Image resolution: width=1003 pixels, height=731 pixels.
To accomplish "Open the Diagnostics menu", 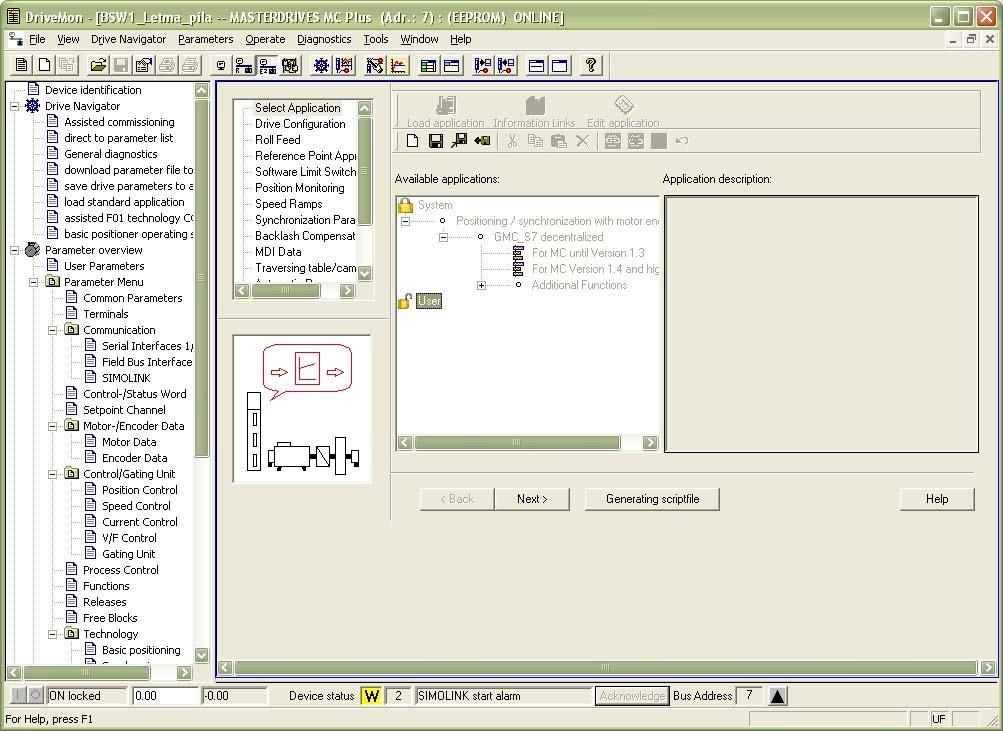I will 324,39.
